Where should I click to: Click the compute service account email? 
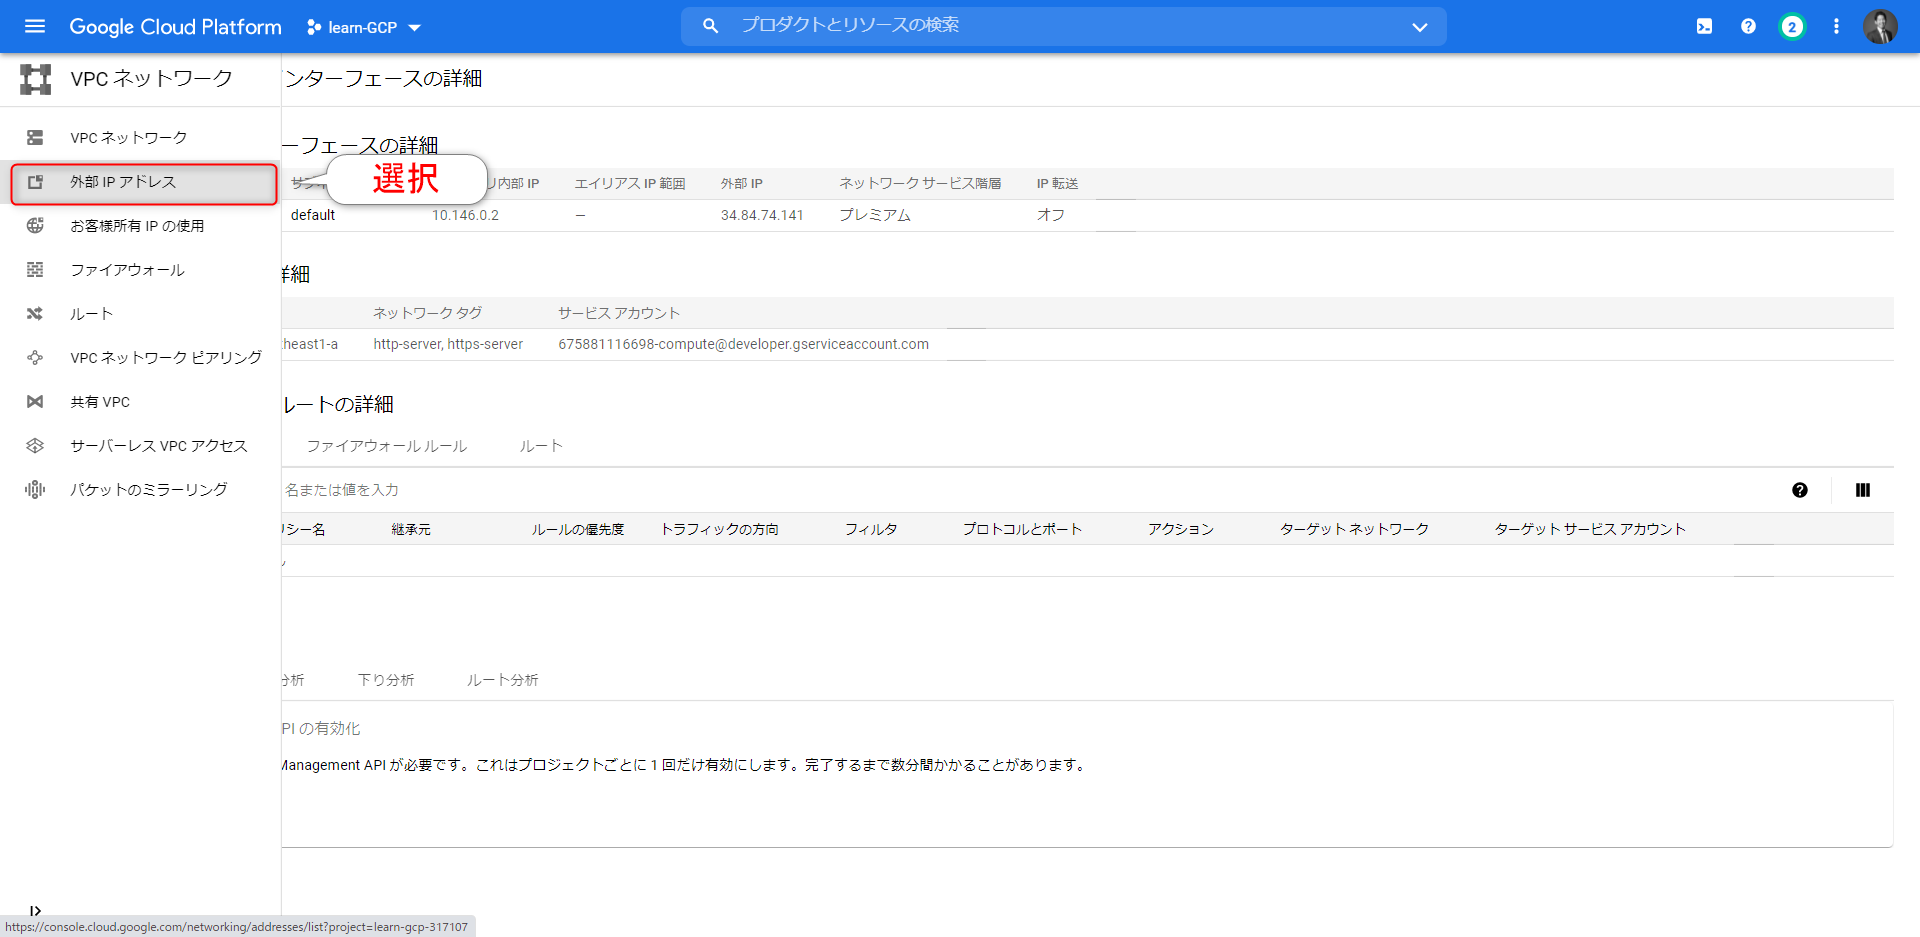[x=743, y=344]
